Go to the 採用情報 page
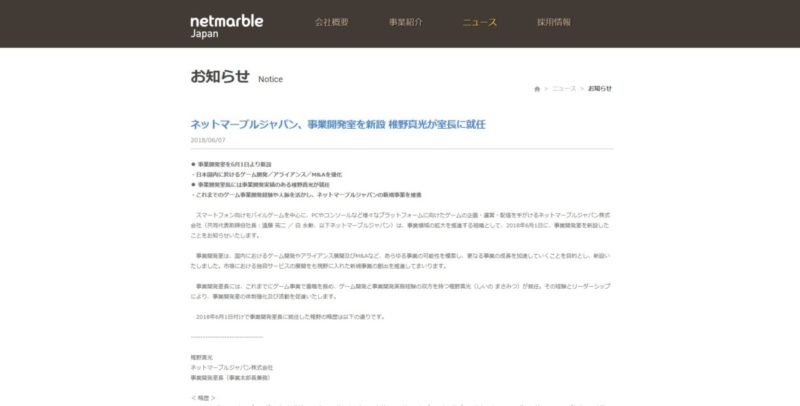The image size is (800, 406). (553, 22)
